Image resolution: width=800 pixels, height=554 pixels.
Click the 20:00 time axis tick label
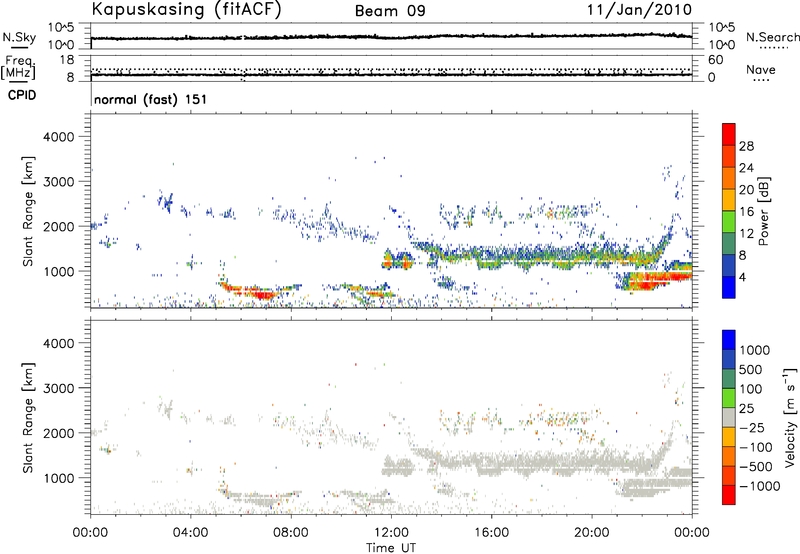point(592,533)
